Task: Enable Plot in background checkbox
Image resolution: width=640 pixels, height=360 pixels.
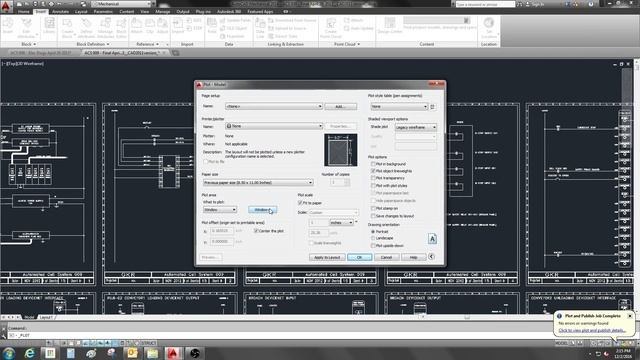Action: [x=373, y=164]
